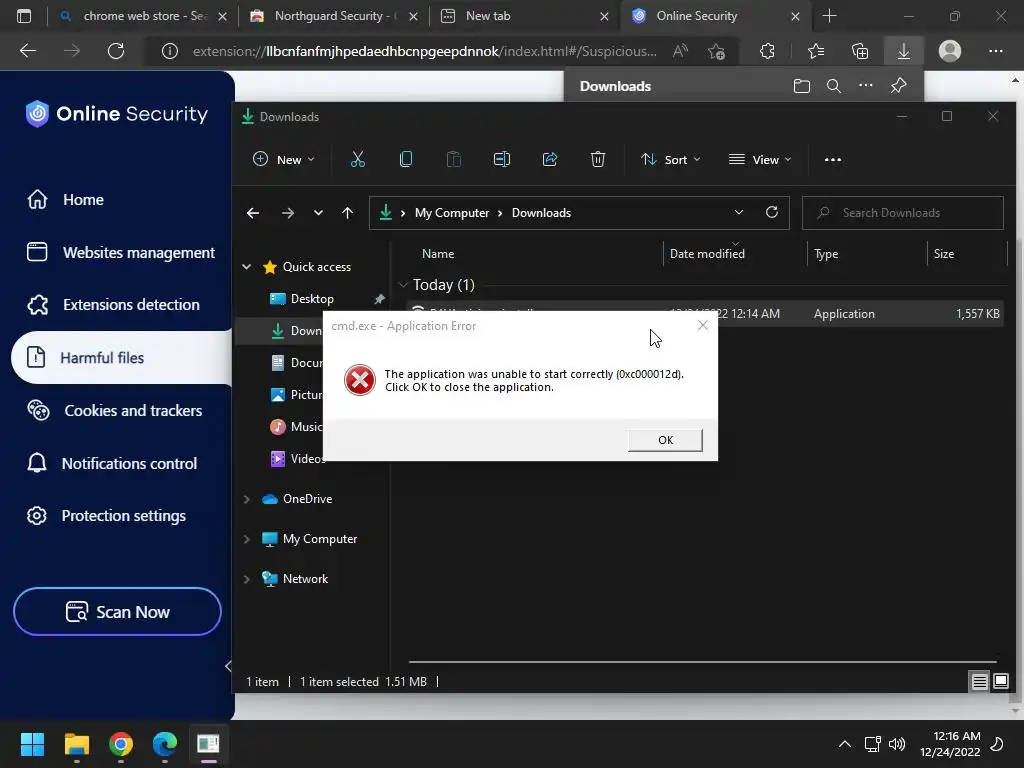The width and height of the screenshot is (1024, 768).
Task: Search downloads in the Downloads flyout
Action: coord(833,86)
